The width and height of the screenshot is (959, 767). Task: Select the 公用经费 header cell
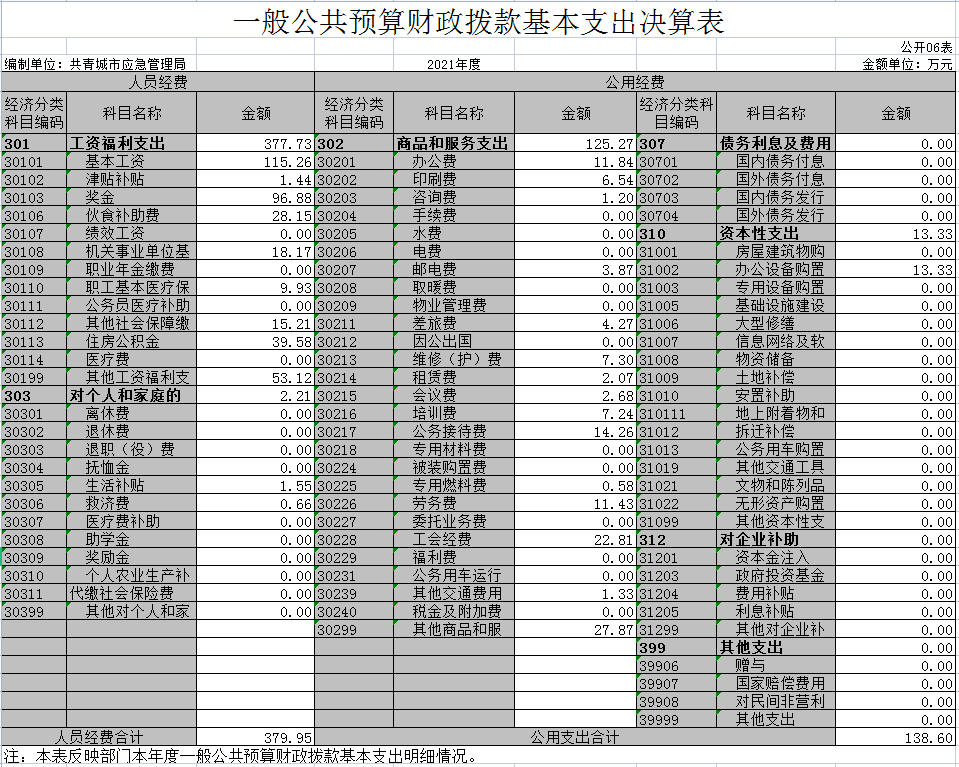[635, 82]
